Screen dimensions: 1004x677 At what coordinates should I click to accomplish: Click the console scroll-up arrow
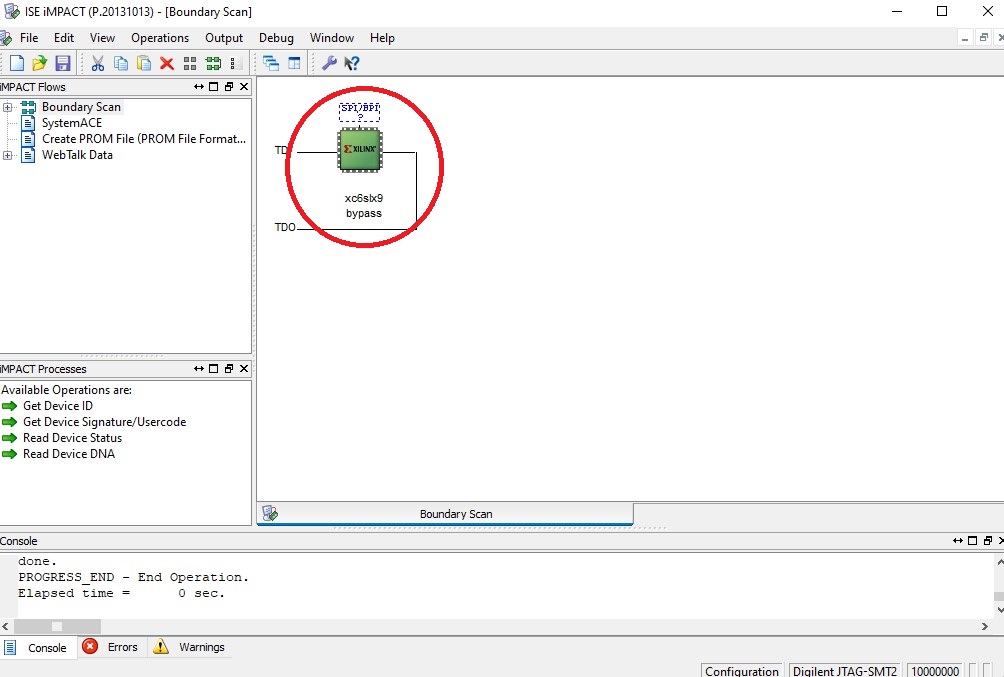pos(1000,562)
